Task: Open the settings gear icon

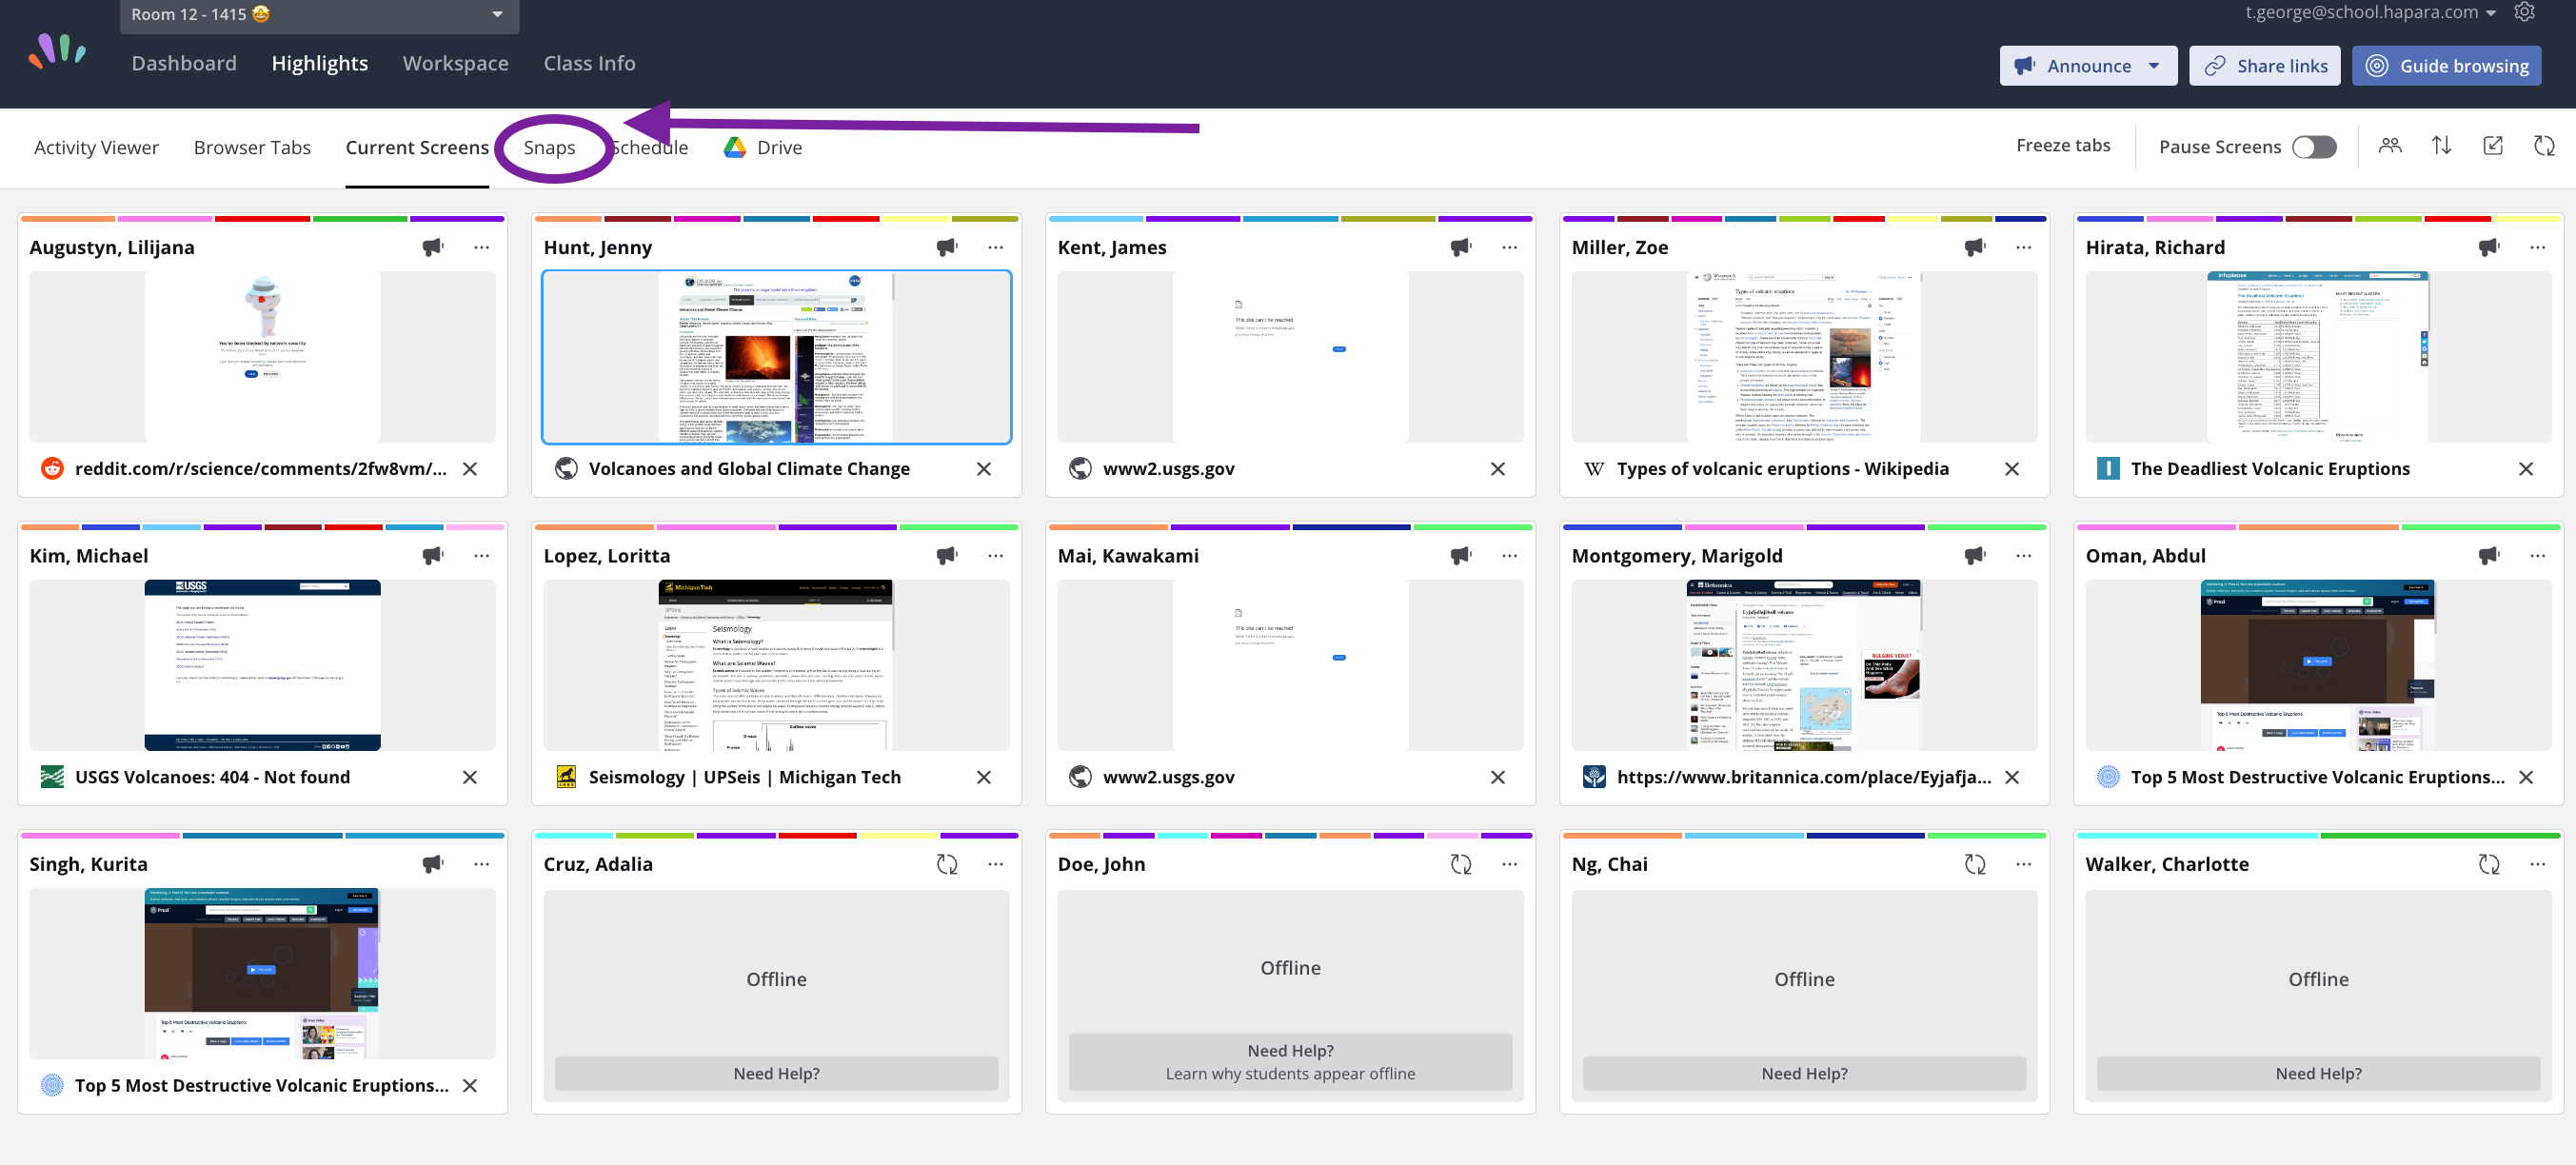Action: (x=2525, y=12)
